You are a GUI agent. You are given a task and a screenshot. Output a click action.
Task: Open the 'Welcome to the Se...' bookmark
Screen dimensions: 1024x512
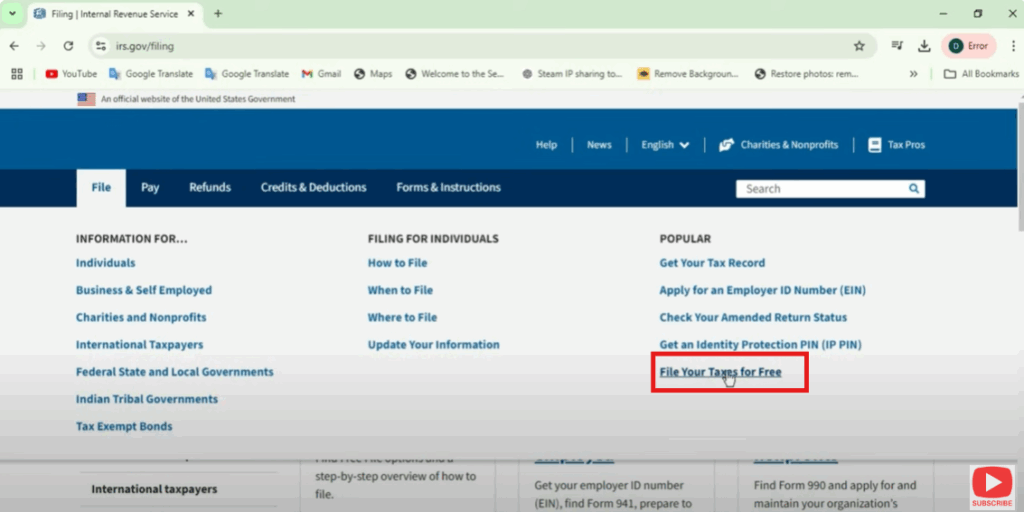point(455,74)
